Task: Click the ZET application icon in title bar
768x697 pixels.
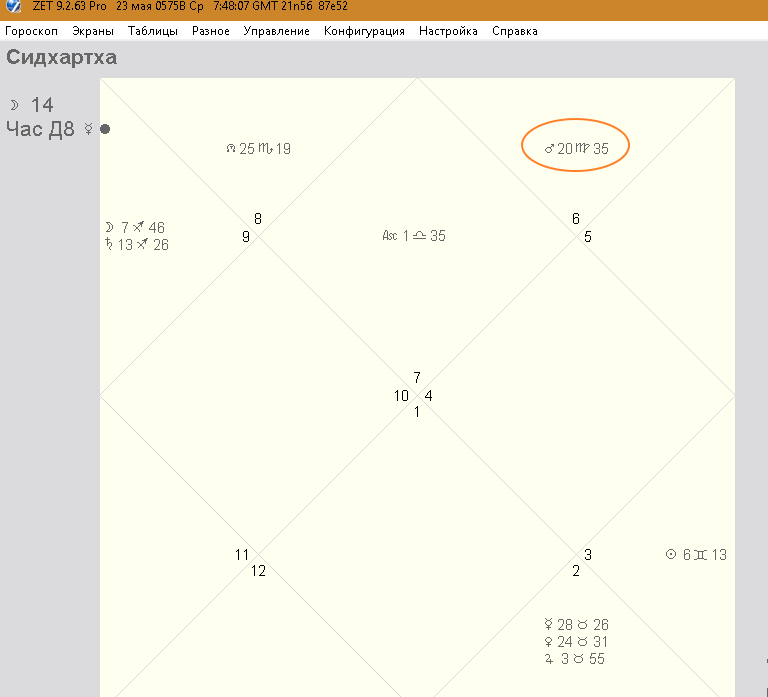Action: [14, 6]
